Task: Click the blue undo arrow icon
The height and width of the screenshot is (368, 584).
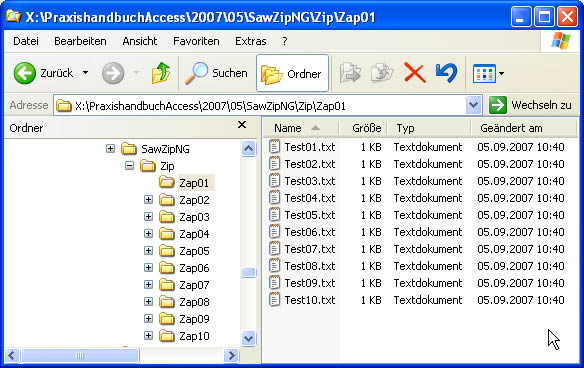Action: pos(446,73)
